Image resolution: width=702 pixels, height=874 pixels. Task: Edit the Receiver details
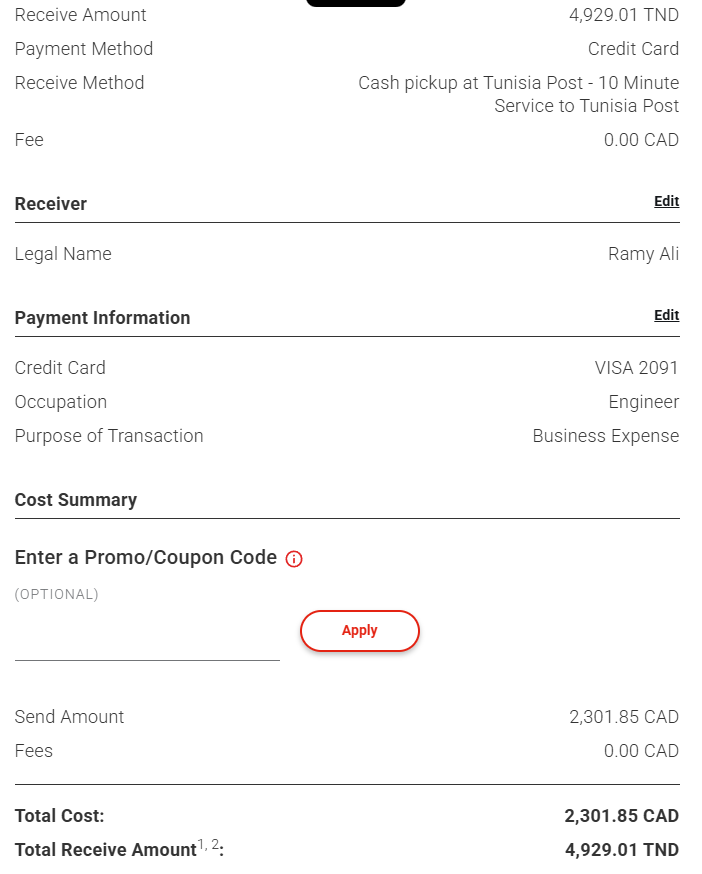666,201
